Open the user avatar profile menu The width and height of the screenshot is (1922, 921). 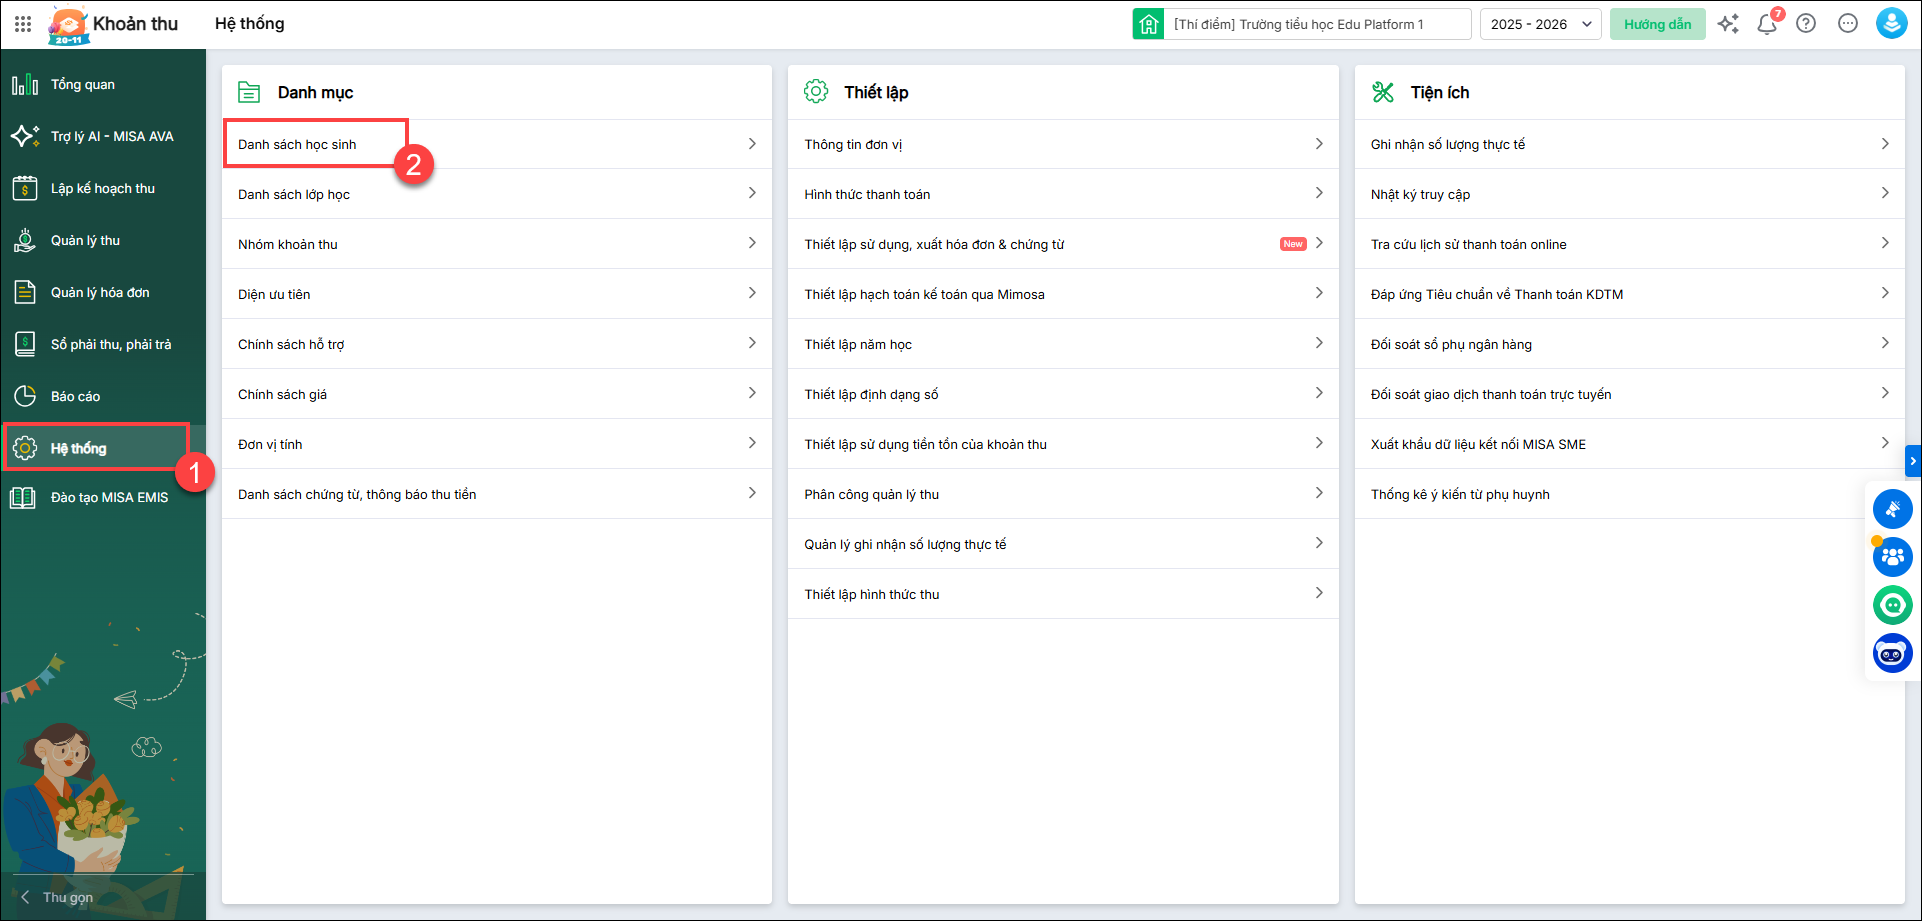click(1891, 24)
